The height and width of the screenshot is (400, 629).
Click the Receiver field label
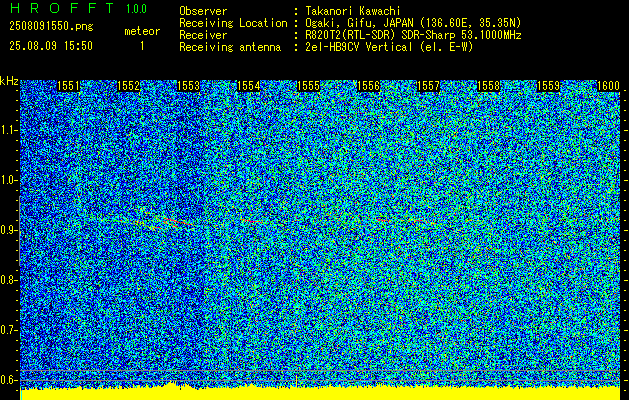tap(203, 35)
